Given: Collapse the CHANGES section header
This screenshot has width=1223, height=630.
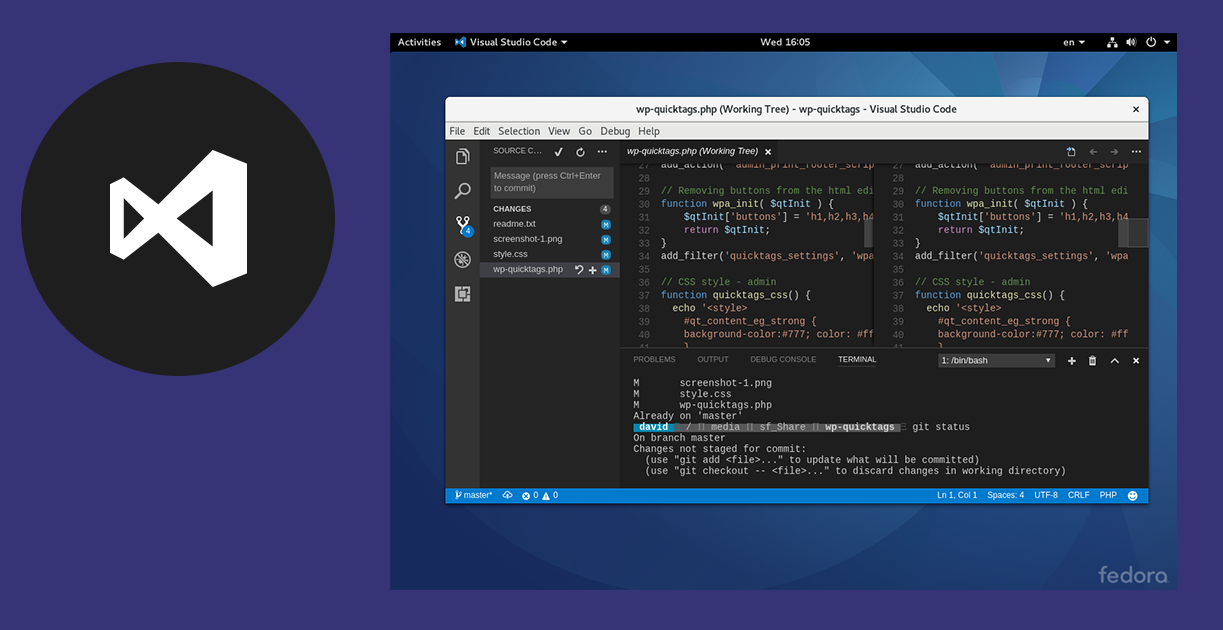Looking at the screenshot, I should 550,209.
